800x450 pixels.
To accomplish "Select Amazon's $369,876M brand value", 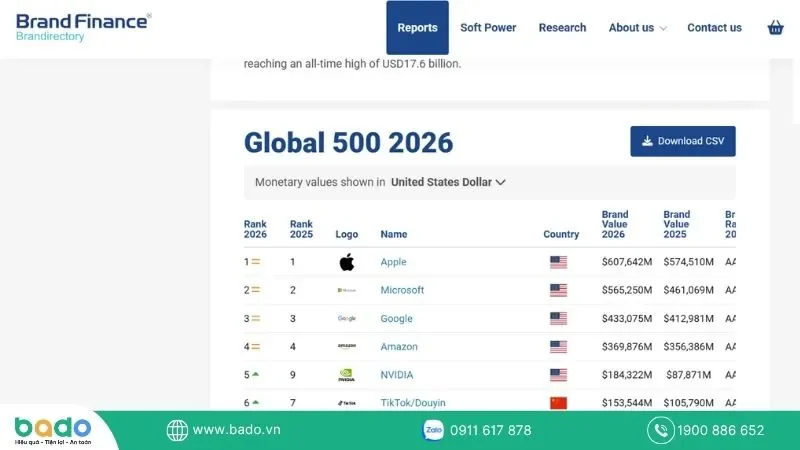I will coord(627,346).
